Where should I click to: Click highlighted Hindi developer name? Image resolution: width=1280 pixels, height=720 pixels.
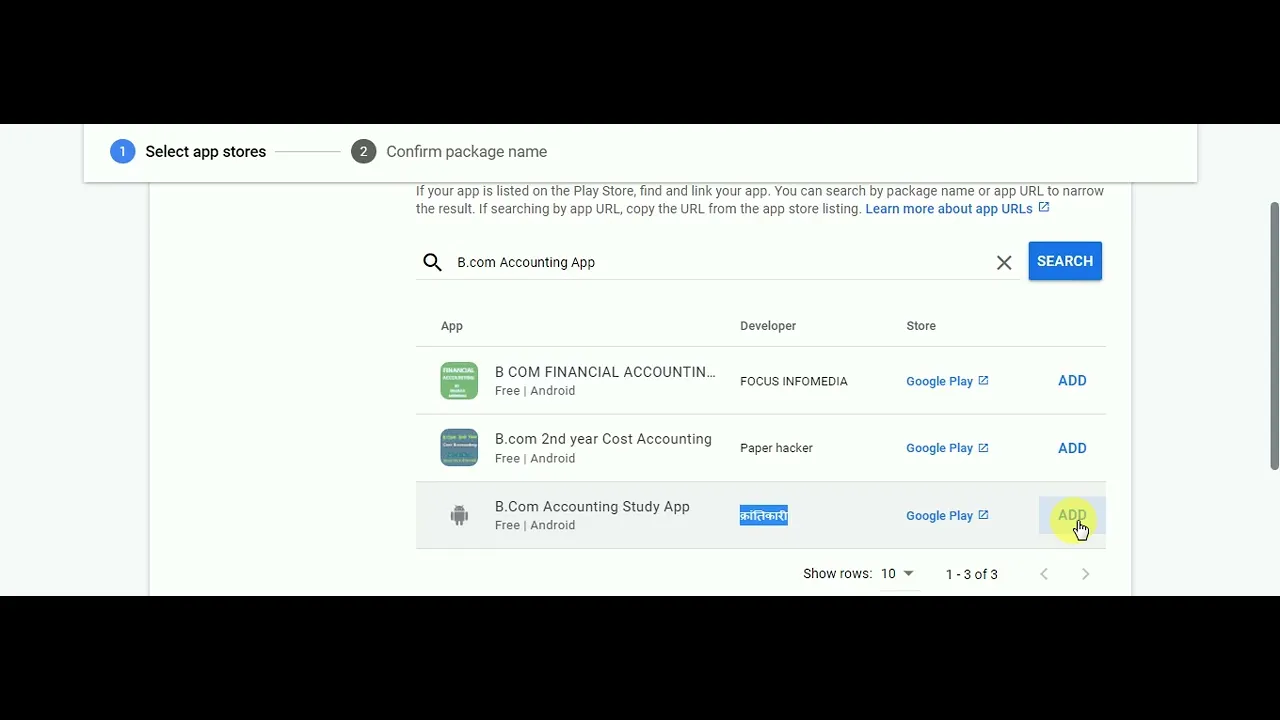click(x=764, y=515)
